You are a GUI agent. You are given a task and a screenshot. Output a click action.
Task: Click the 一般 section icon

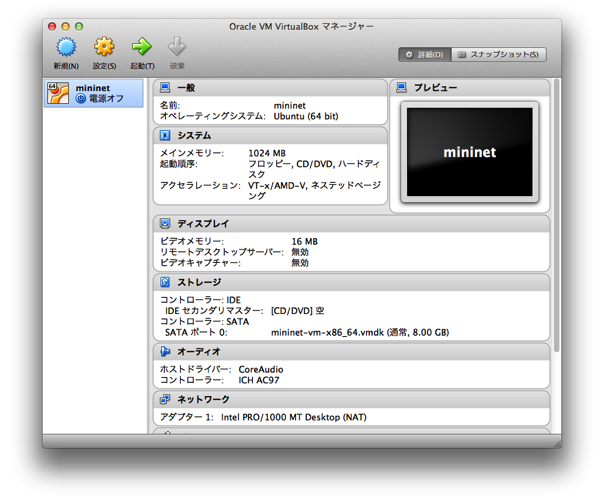point(165,88)
